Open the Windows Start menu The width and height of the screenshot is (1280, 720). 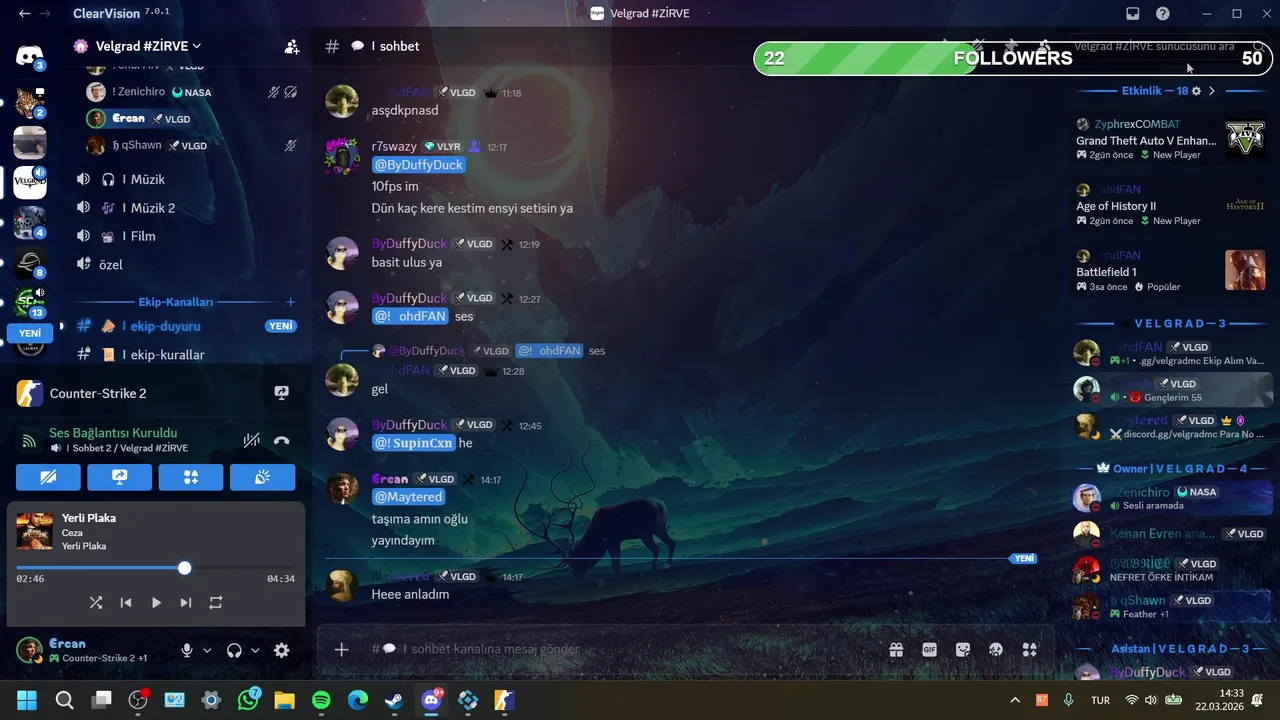[x=27, y=700]
